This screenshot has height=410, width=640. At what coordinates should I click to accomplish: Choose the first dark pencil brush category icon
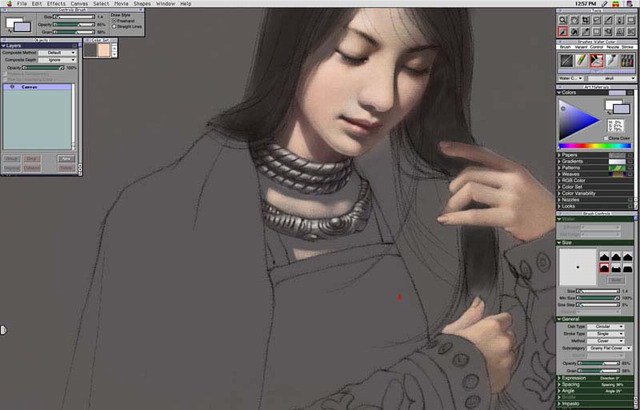pos(566,61)
